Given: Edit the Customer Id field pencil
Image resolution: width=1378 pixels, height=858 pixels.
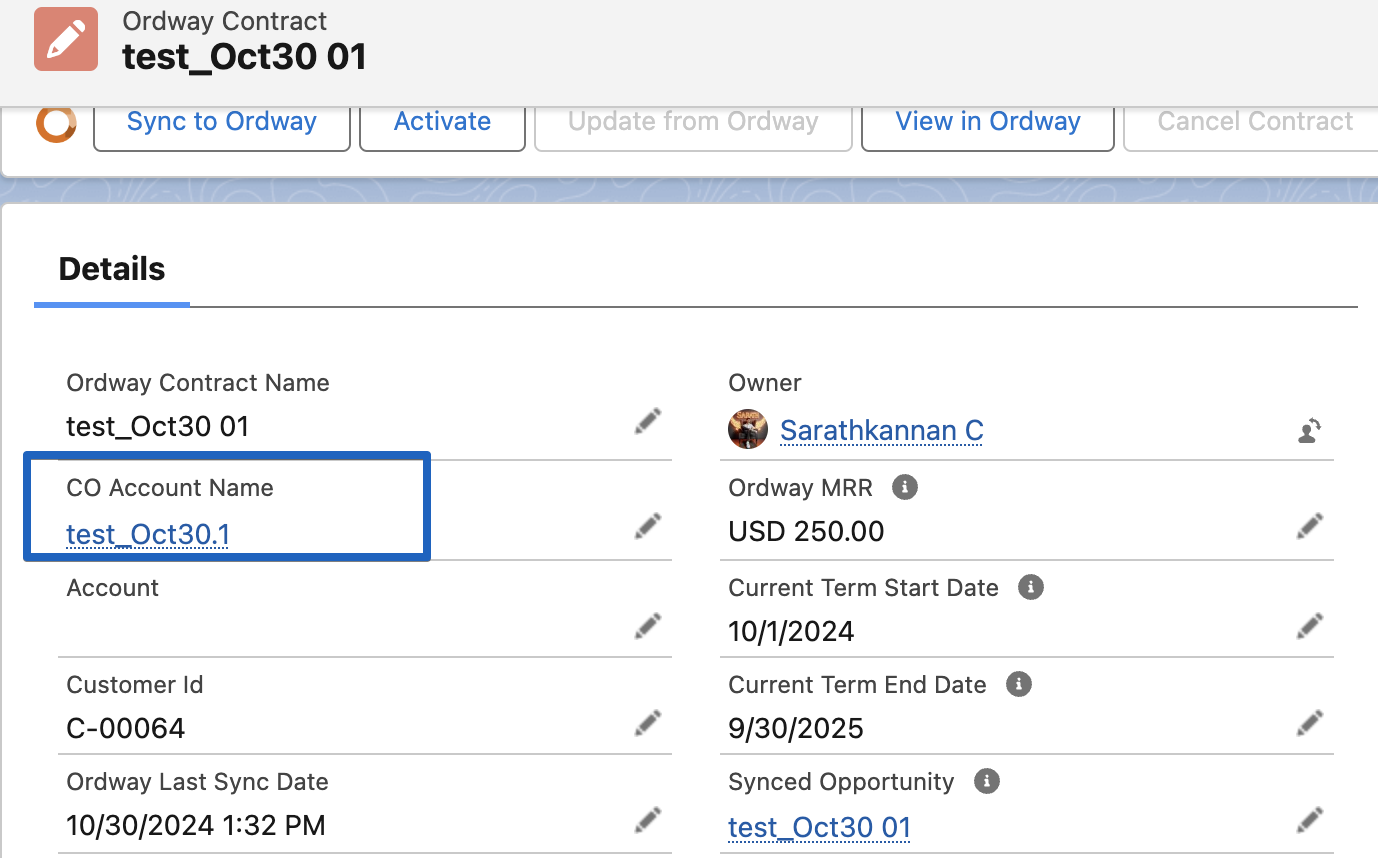Looking at the screenshot, I should click(x=648, y=723).
